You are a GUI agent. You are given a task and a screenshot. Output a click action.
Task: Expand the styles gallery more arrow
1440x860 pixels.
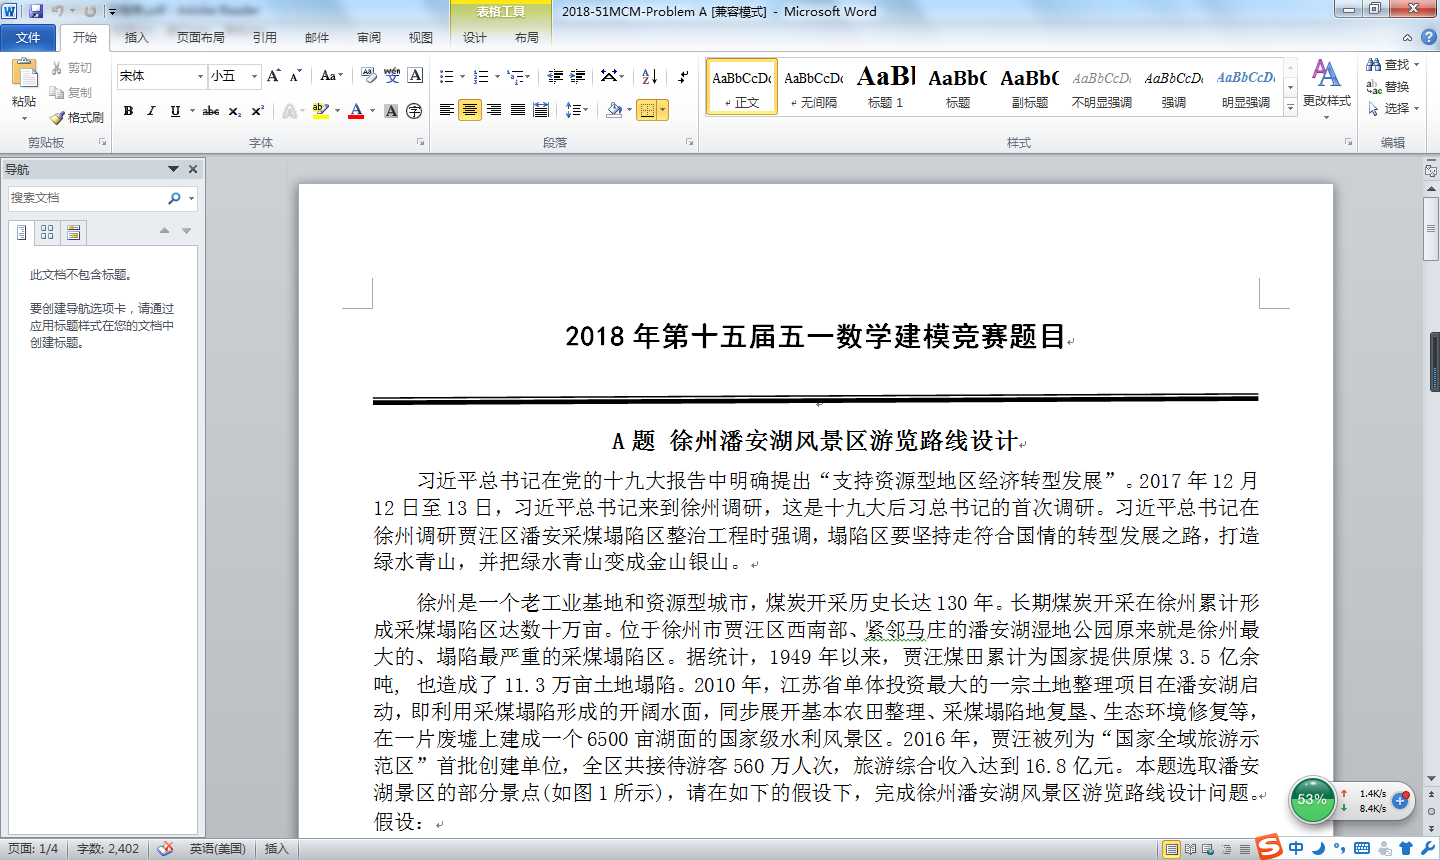(x=1290, y=105)
